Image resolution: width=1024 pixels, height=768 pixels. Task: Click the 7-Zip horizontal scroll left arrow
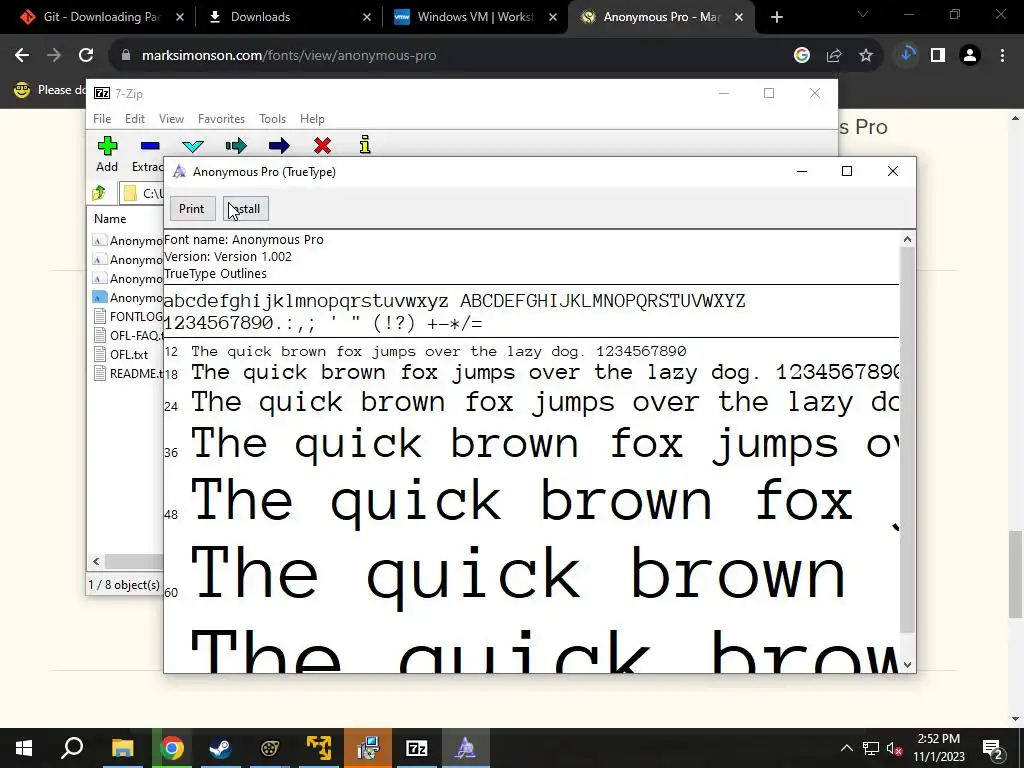[96, 561]
